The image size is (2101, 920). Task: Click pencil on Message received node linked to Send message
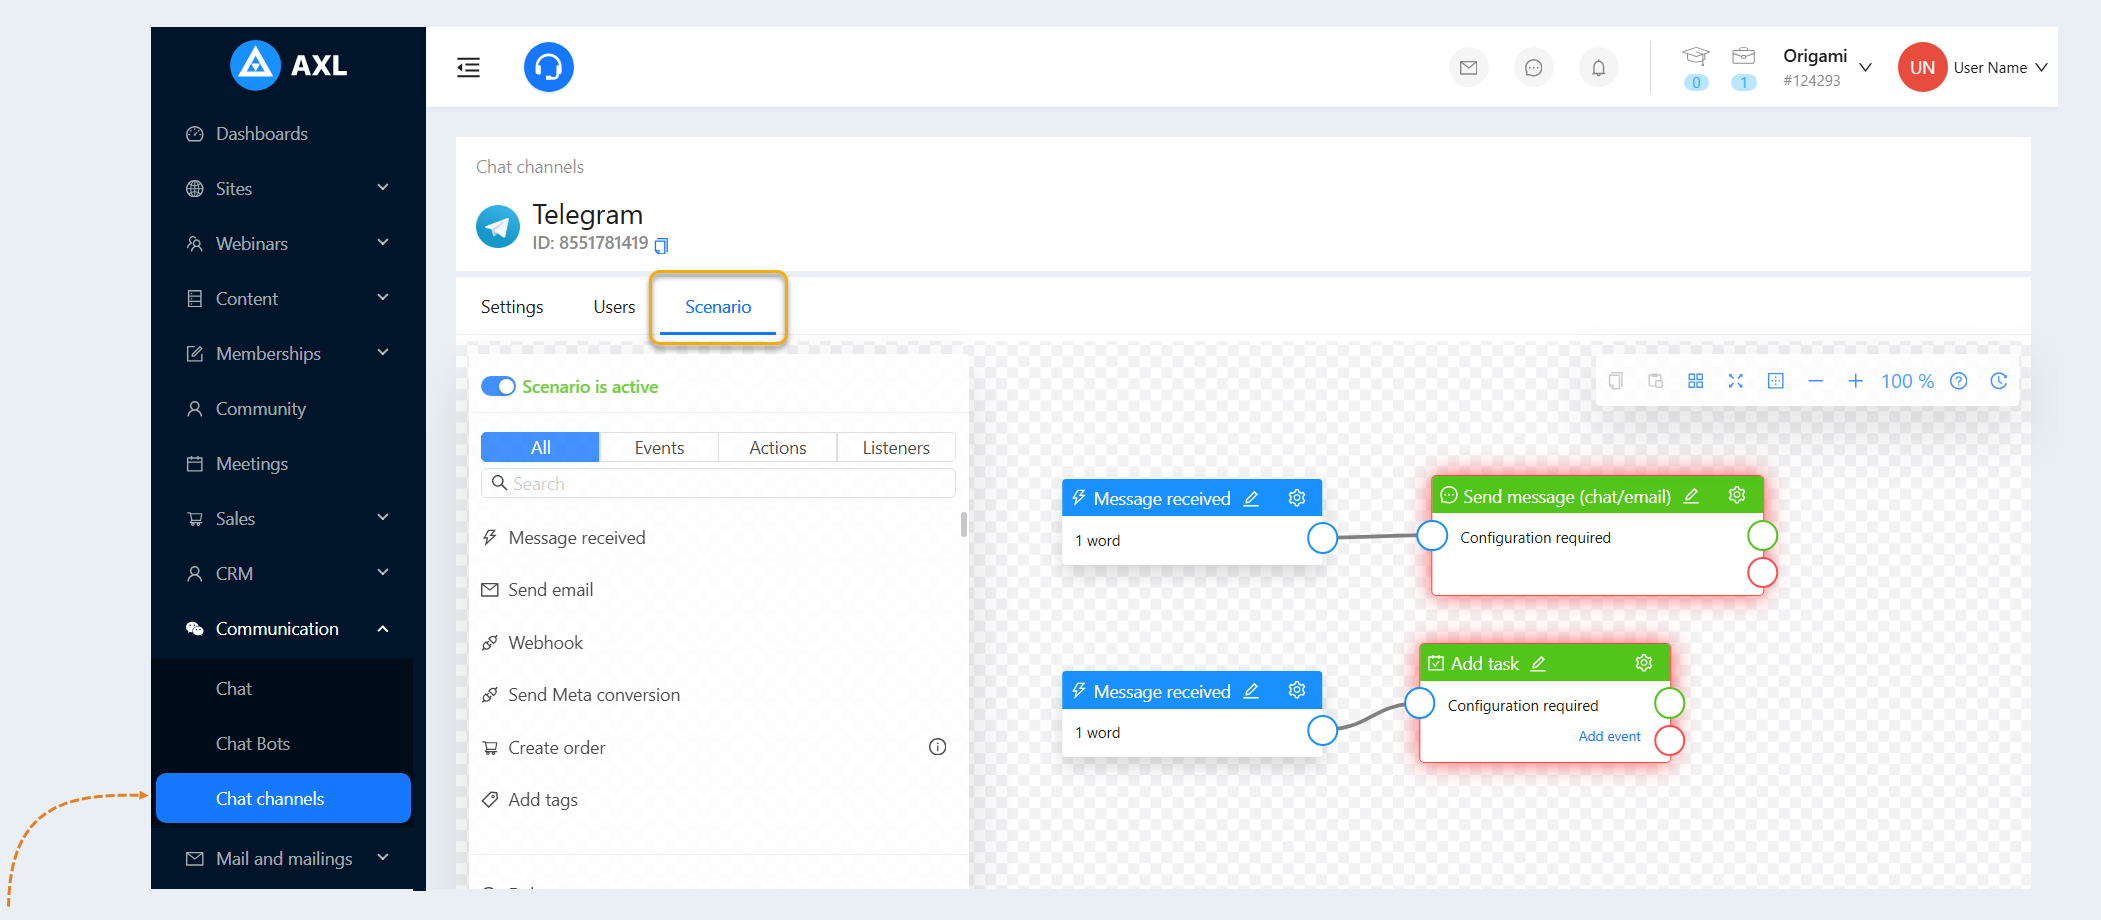(x=1251, y=498)
